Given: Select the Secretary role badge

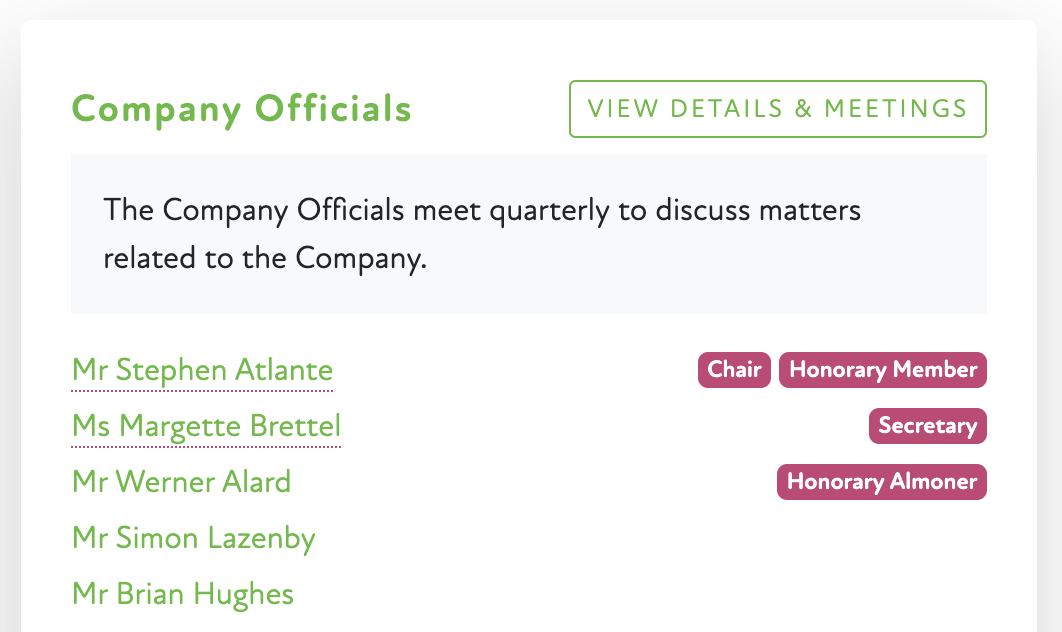Looking at the screenshot, I should coord(927,426).
